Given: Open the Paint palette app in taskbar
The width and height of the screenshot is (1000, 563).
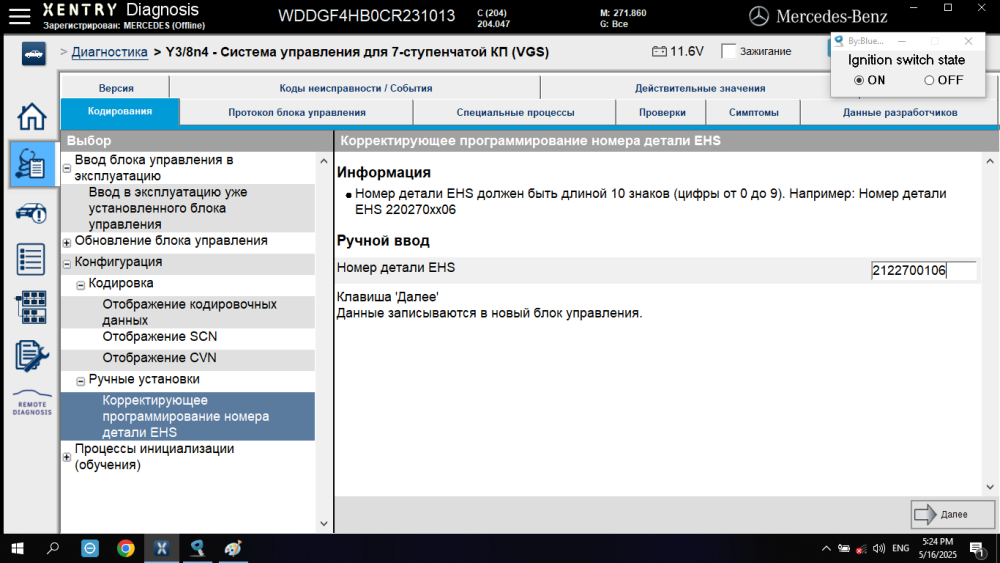Looking at the screenshot, I should point(233,548).
